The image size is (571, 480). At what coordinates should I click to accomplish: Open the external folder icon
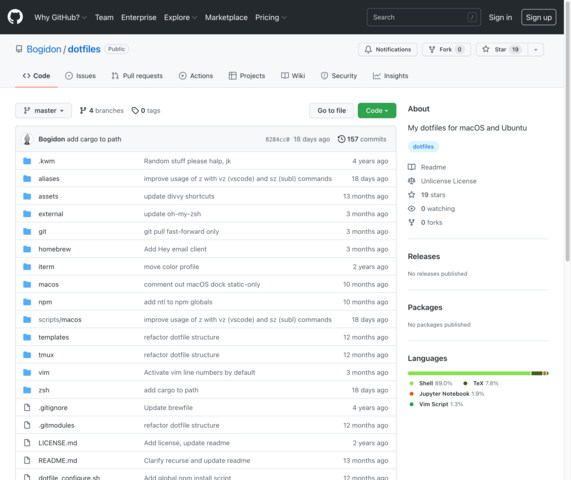27,214
